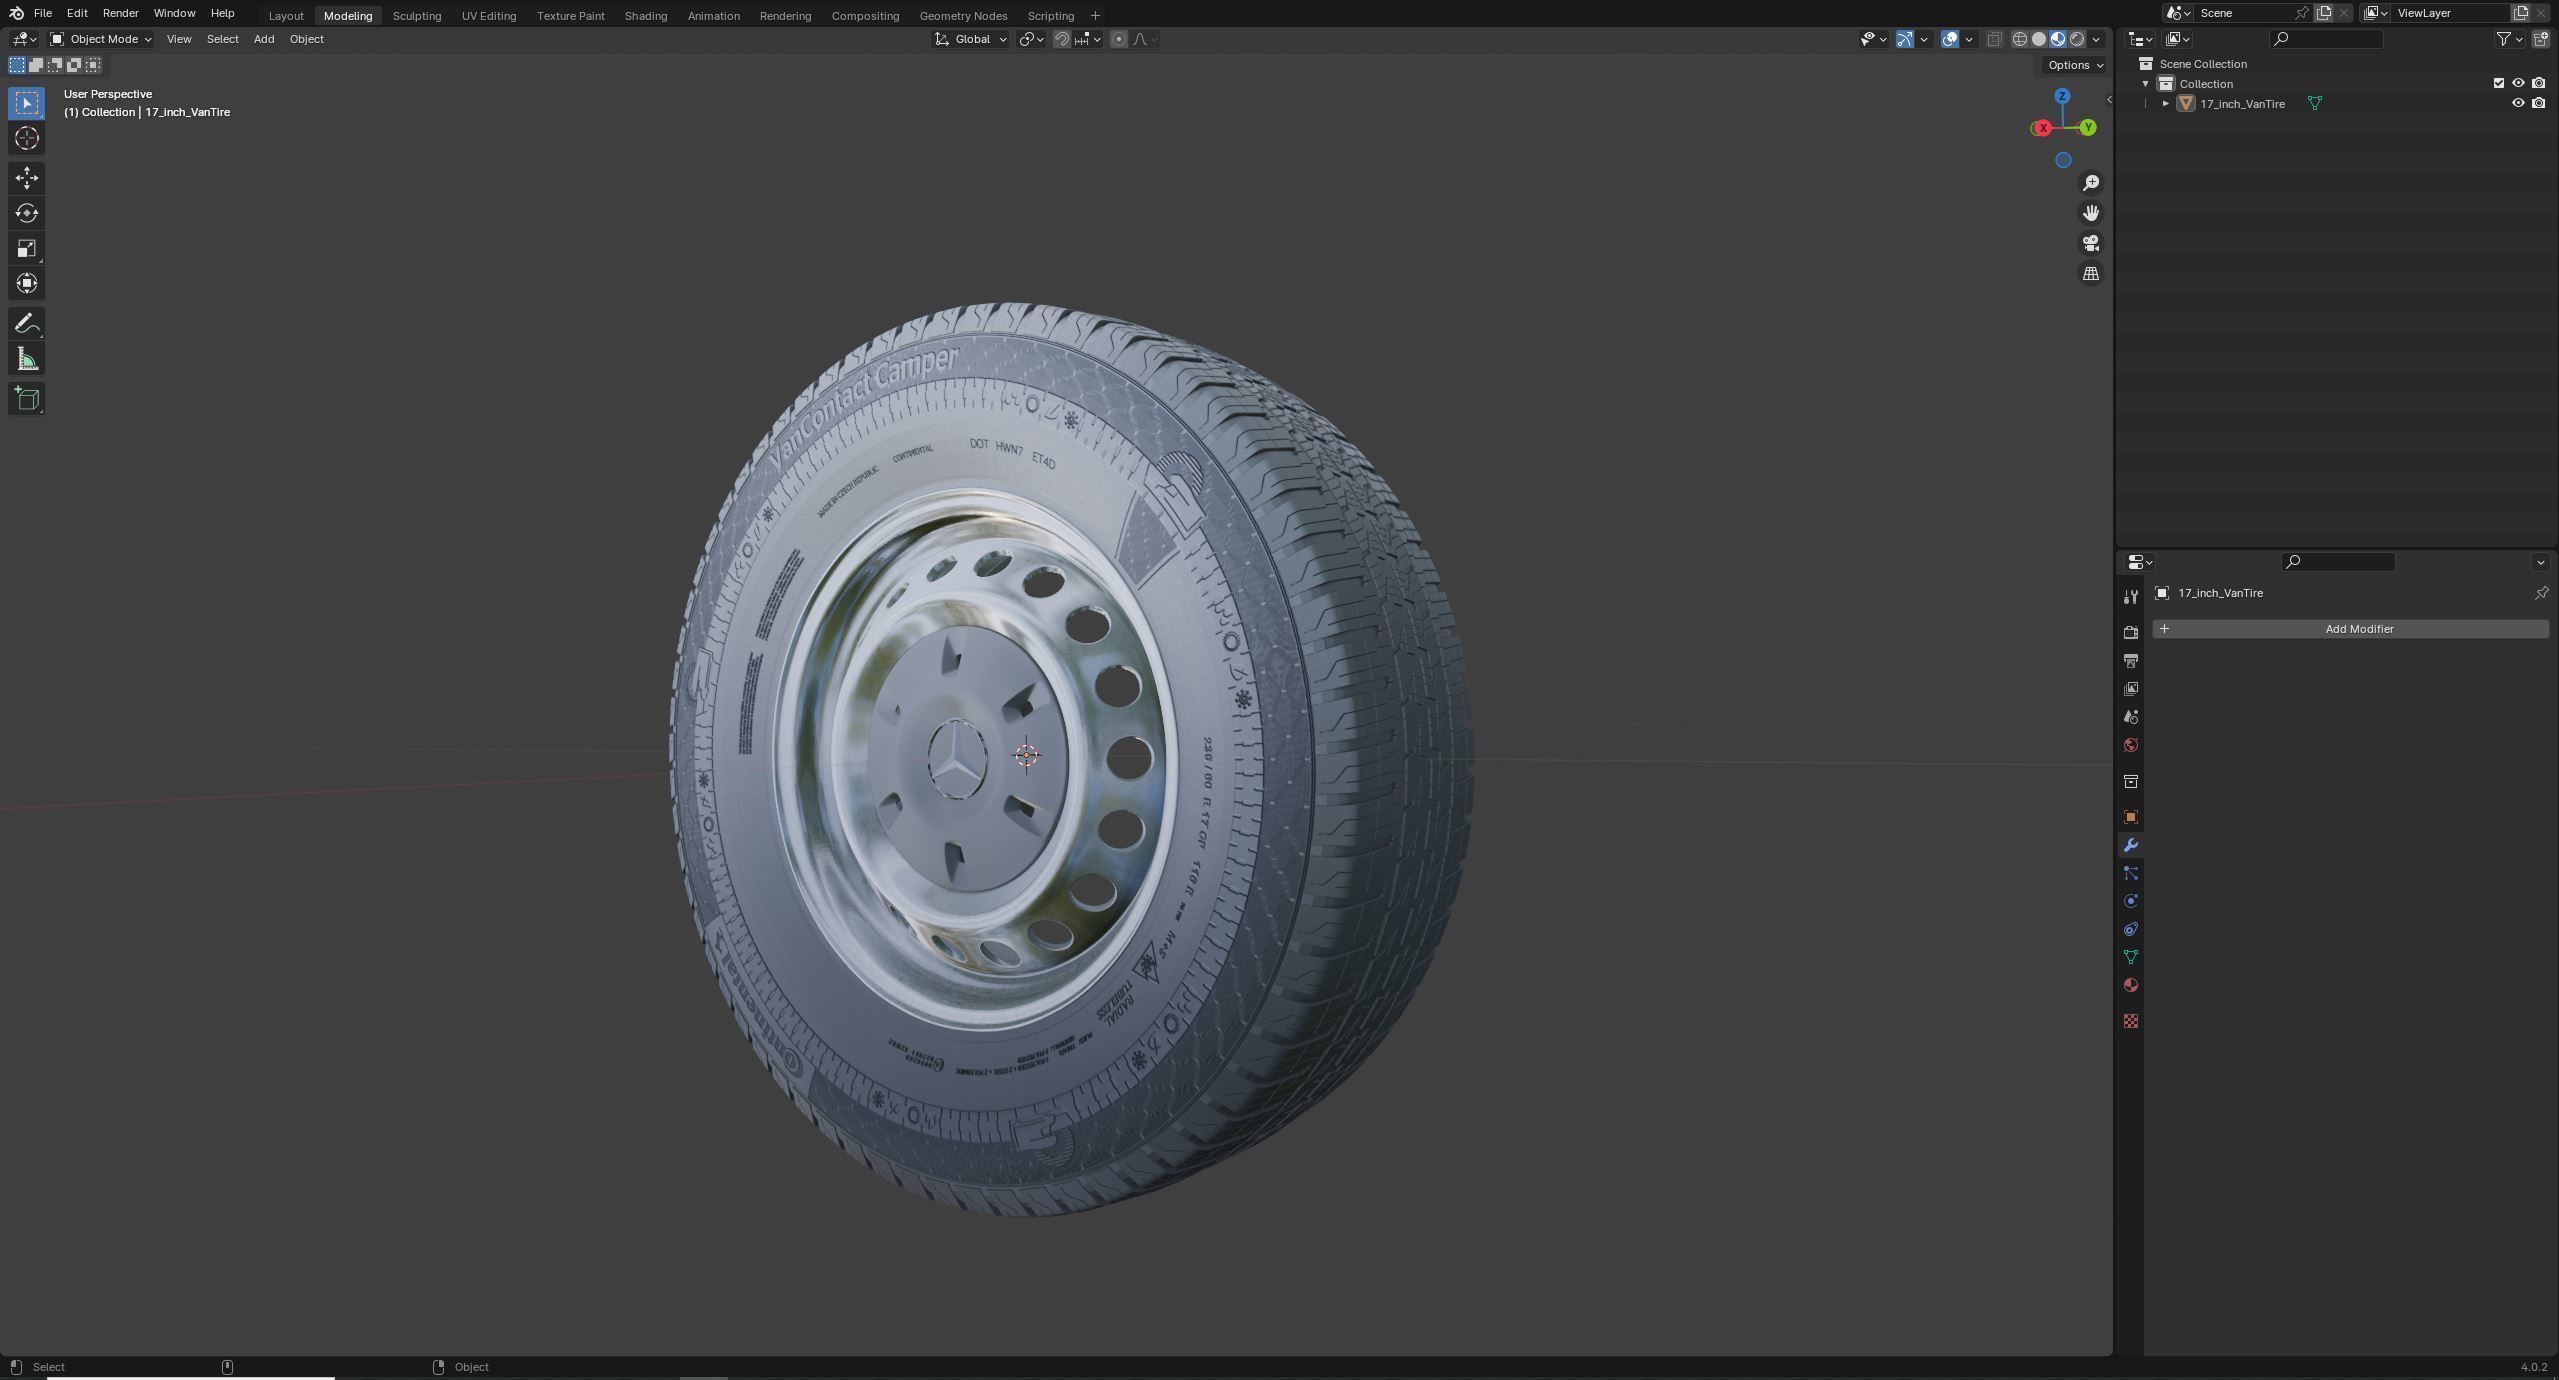
Task: Switch to rendered shading
Action: tap(2077, 39)
